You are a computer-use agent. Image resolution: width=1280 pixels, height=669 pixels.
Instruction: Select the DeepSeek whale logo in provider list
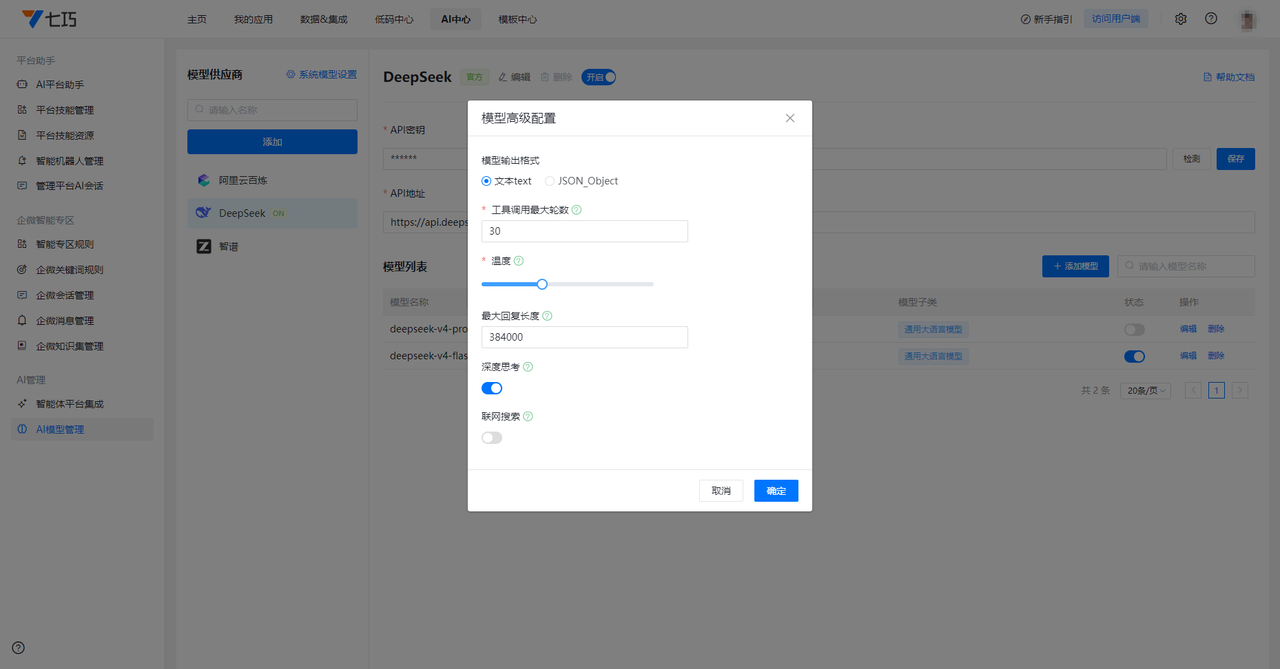203,213
